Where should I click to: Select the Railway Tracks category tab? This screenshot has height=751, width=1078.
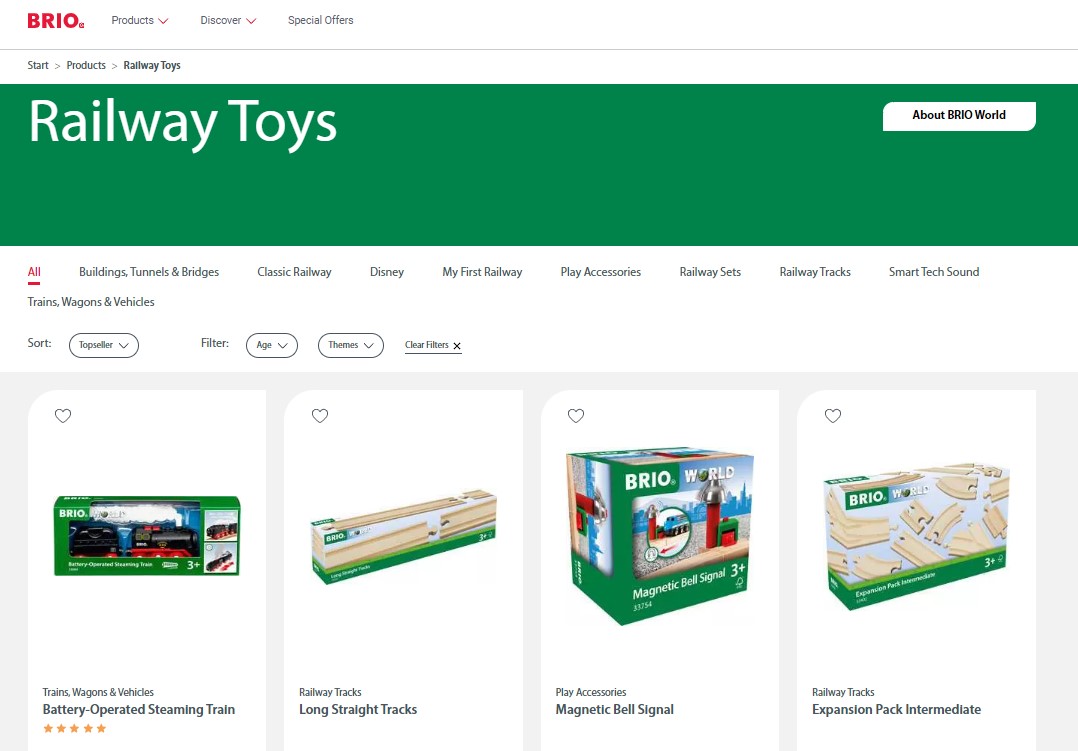(815, 272)
